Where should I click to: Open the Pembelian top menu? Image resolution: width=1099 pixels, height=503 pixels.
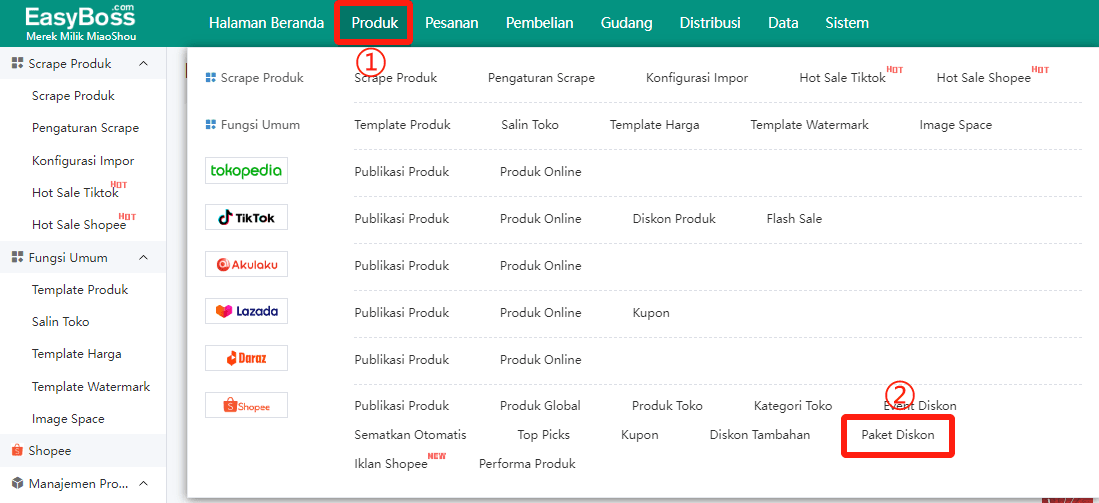tap(540, 23)
